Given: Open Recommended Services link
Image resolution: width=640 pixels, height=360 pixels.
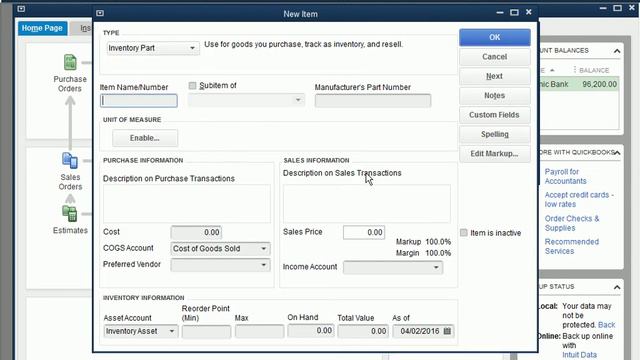Looking at the screenshot, I should point(571,247).
